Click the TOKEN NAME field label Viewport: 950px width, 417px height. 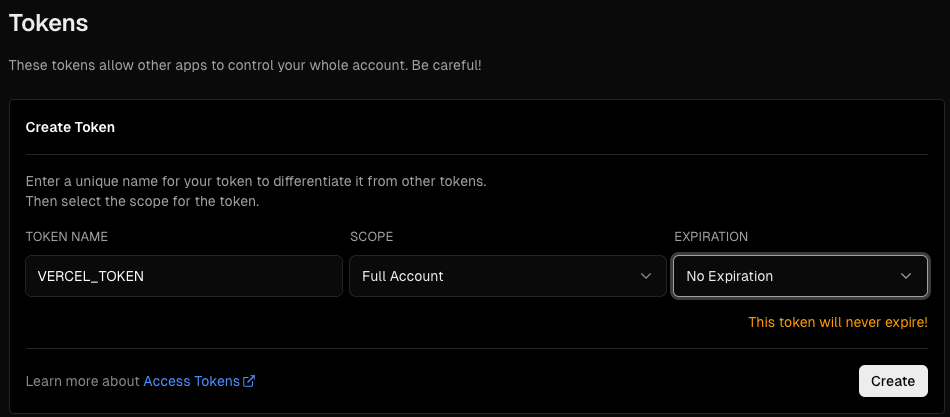[67, 236]
